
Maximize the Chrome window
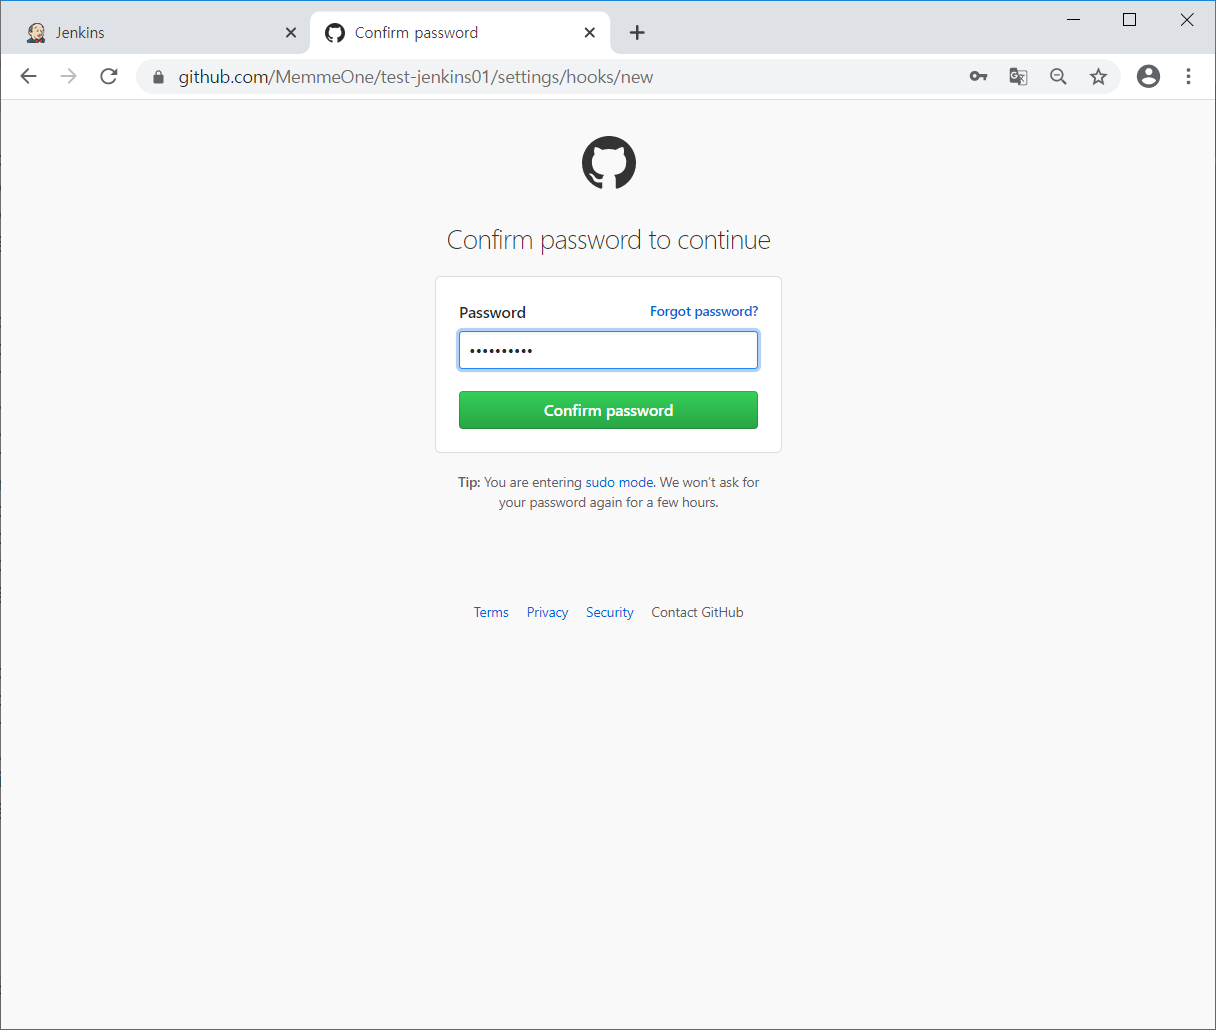1130,20
